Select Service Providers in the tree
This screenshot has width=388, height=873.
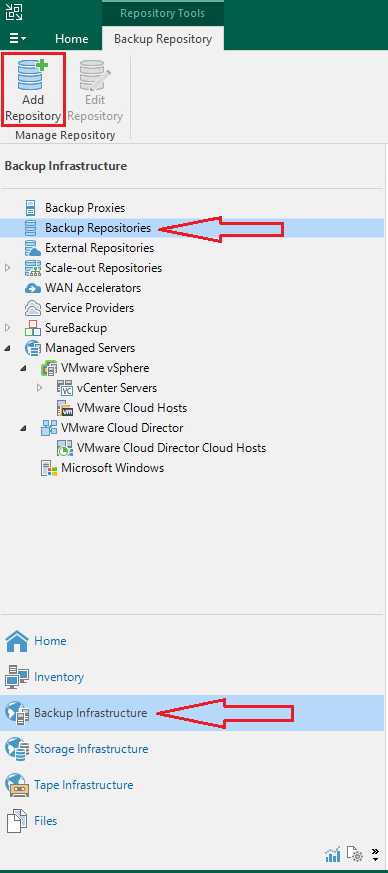(89, 308)
